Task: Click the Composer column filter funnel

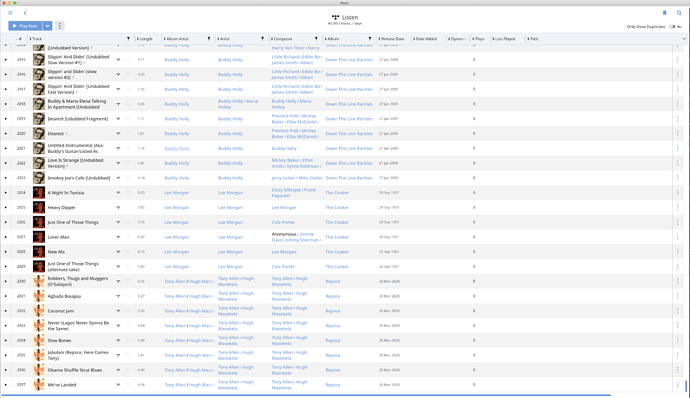Action: point(316,39)
